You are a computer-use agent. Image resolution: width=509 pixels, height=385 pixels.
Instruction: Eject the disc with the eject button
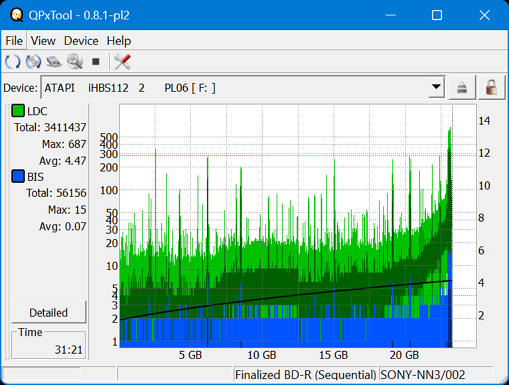pos(462,88)
